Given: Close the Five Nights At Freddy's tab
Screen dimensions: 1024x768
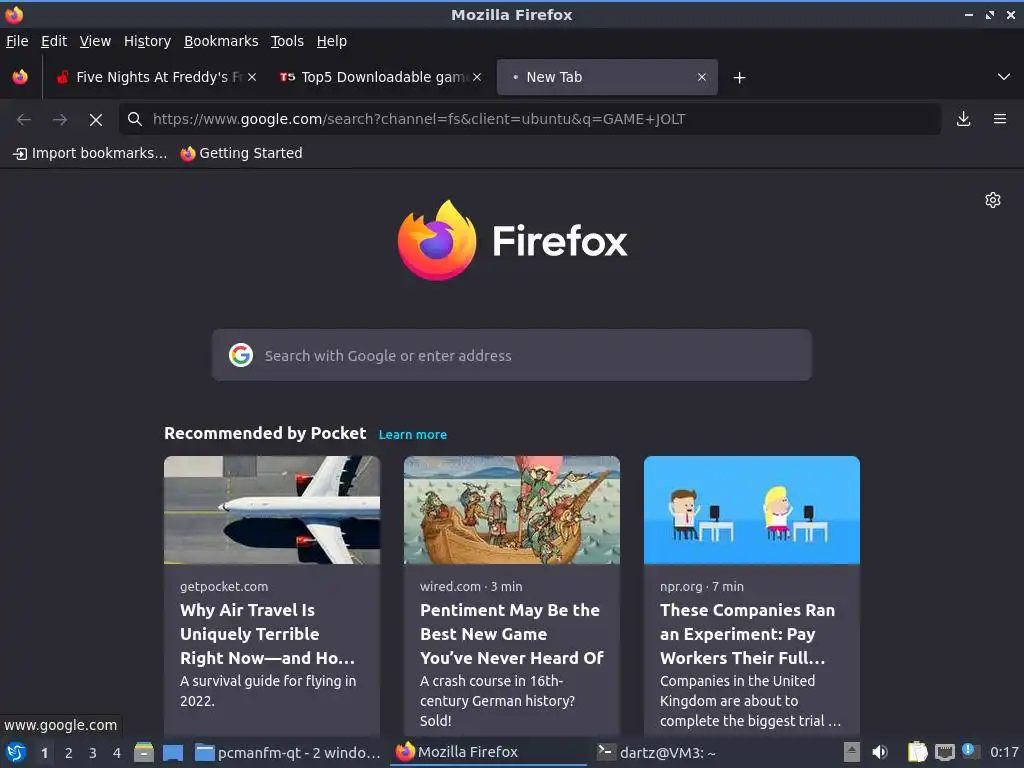Looking at the screenshot, I should pos(252,77).
